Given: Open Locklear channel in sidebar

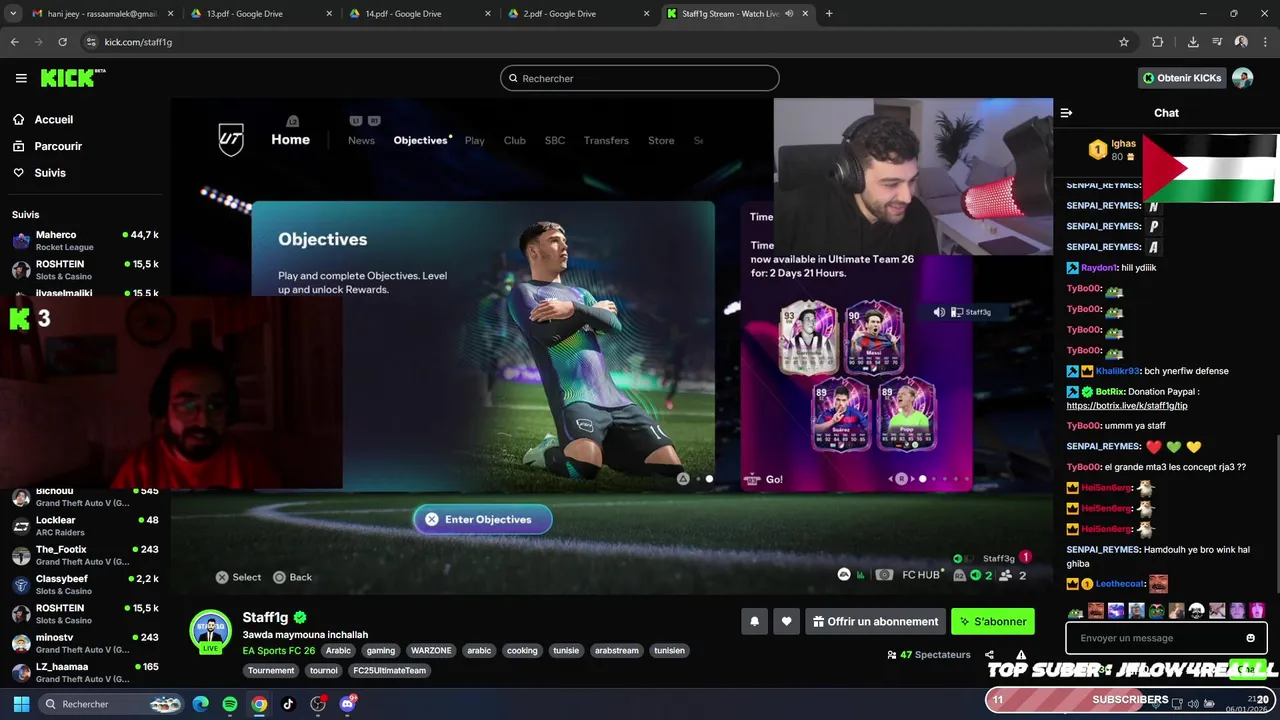Looking at the screenshot, I should tap(85, 526).
